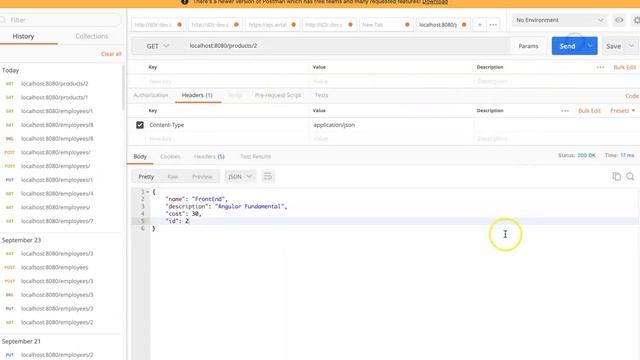Click the Download link in the banner
This screenshot has width=640, height=360.
coord(435,2)
